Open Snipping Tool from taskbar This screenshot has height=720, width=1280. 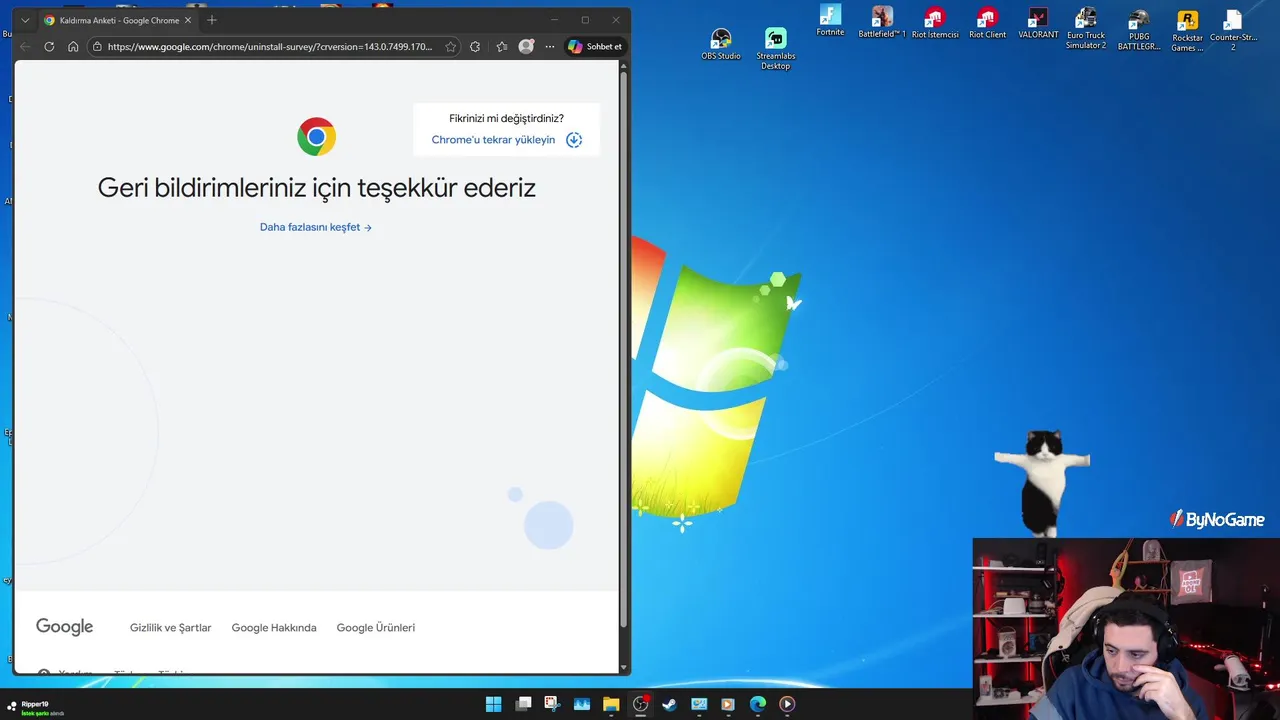pyautogui.click(x=552, y=704)
